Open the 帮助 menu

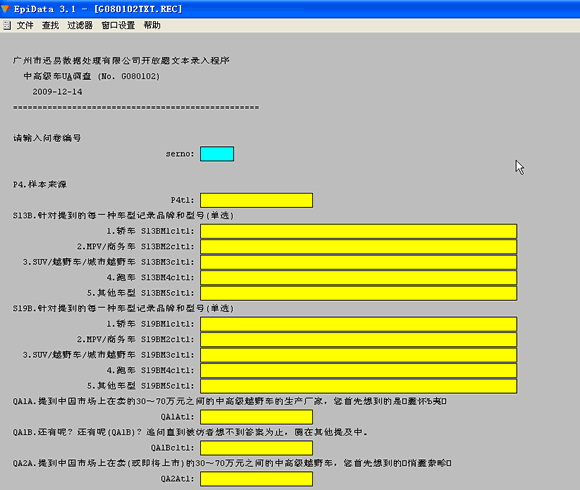coord(152,25)
